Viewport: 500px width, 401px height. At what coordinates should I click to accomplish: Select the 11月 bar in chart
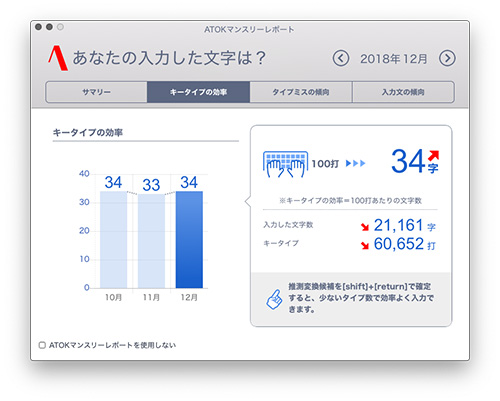coord(151,241)
